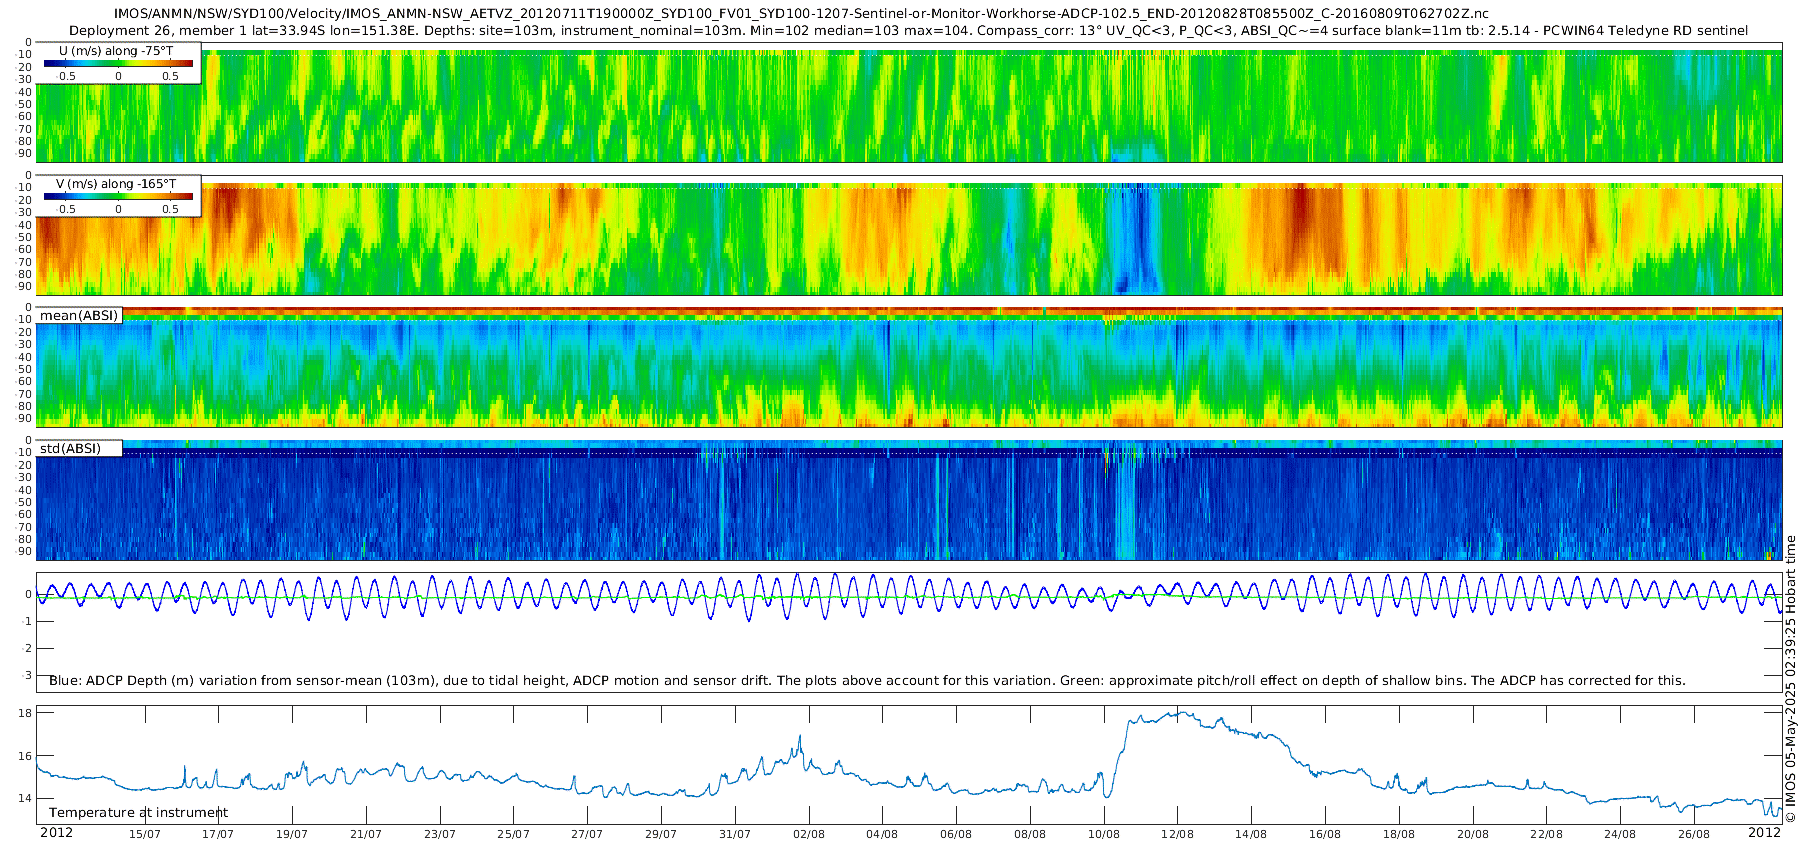Viewport: 1800px width, 850px height.
Task: Click the 17/07 date tick label
Action: click(218, 834)
